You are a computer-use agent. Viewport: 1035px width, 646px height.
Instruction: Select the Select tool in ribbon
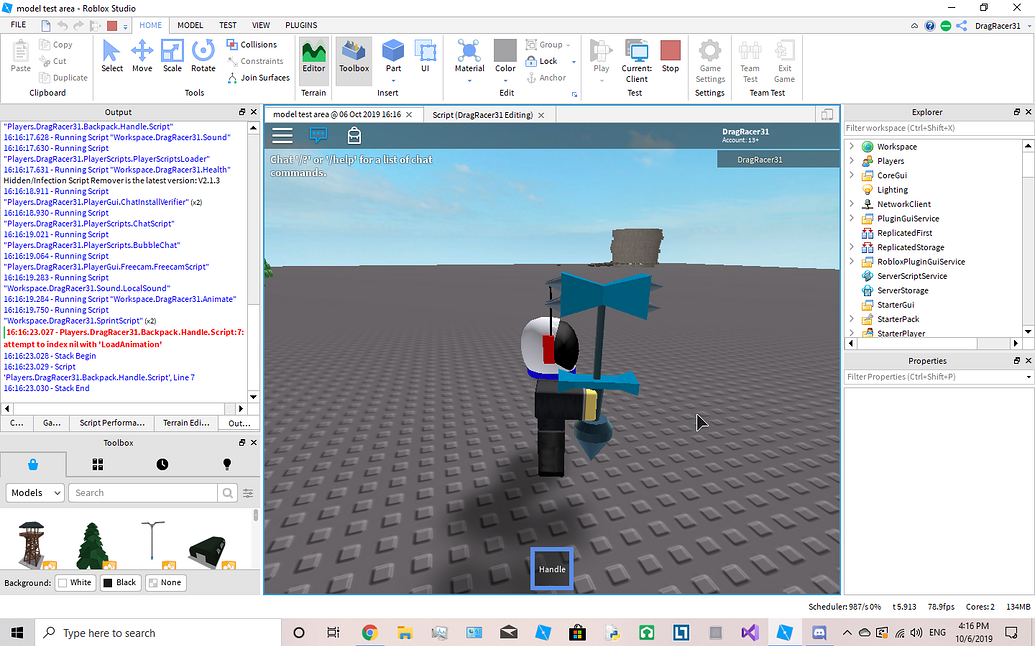[x=112, y=56]
